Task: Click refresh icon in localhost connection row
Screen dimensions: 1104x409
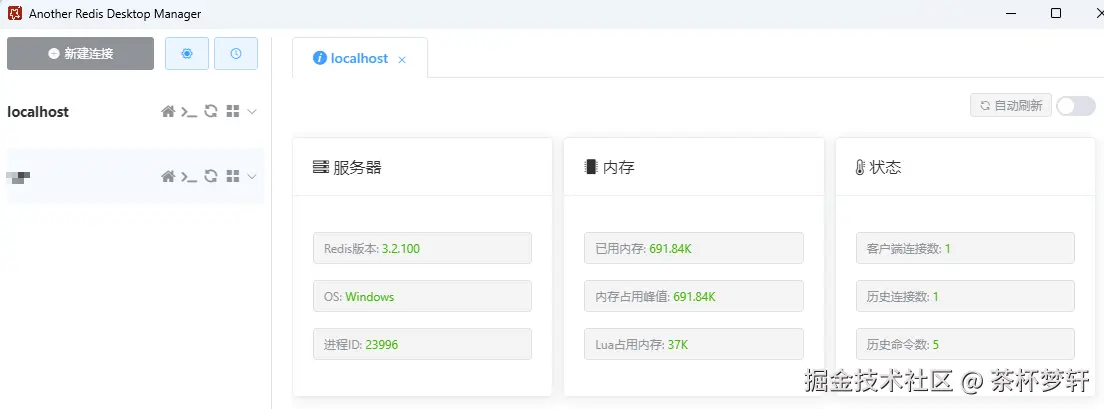Action: point(211,111)
